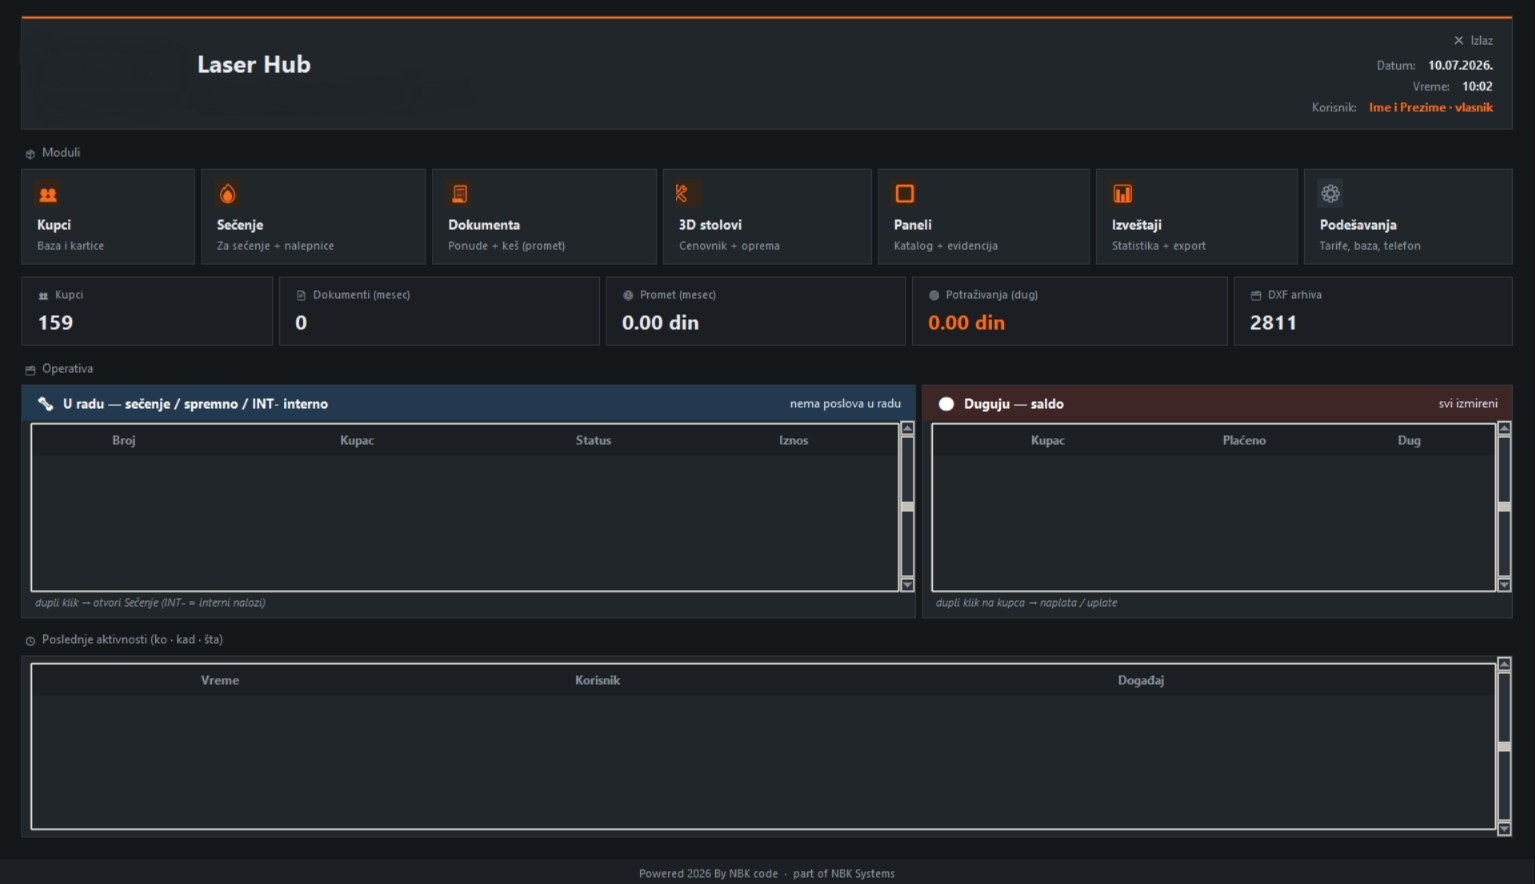Click the Promet value 0.00 din
Screen dimensions: 1535x884
pos(660,323)
